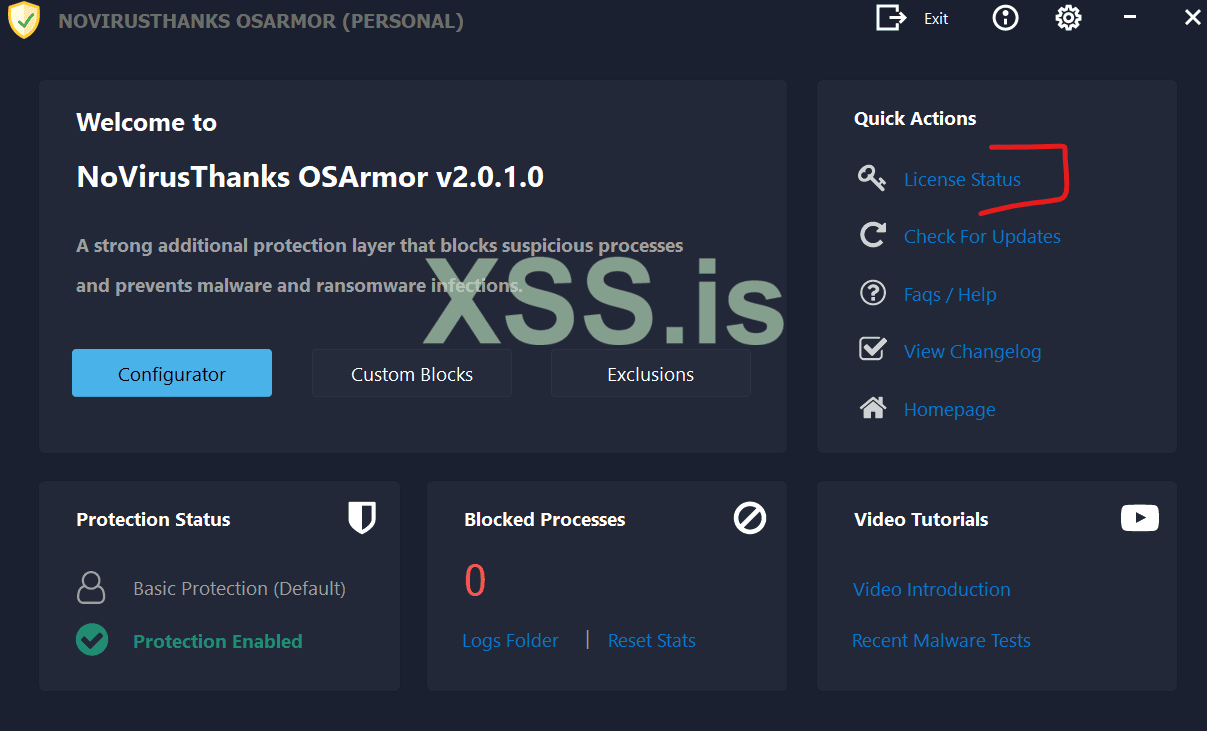Click the green Protection Enabled checkmark
1207x731 pixels.
tap(92, 640)
